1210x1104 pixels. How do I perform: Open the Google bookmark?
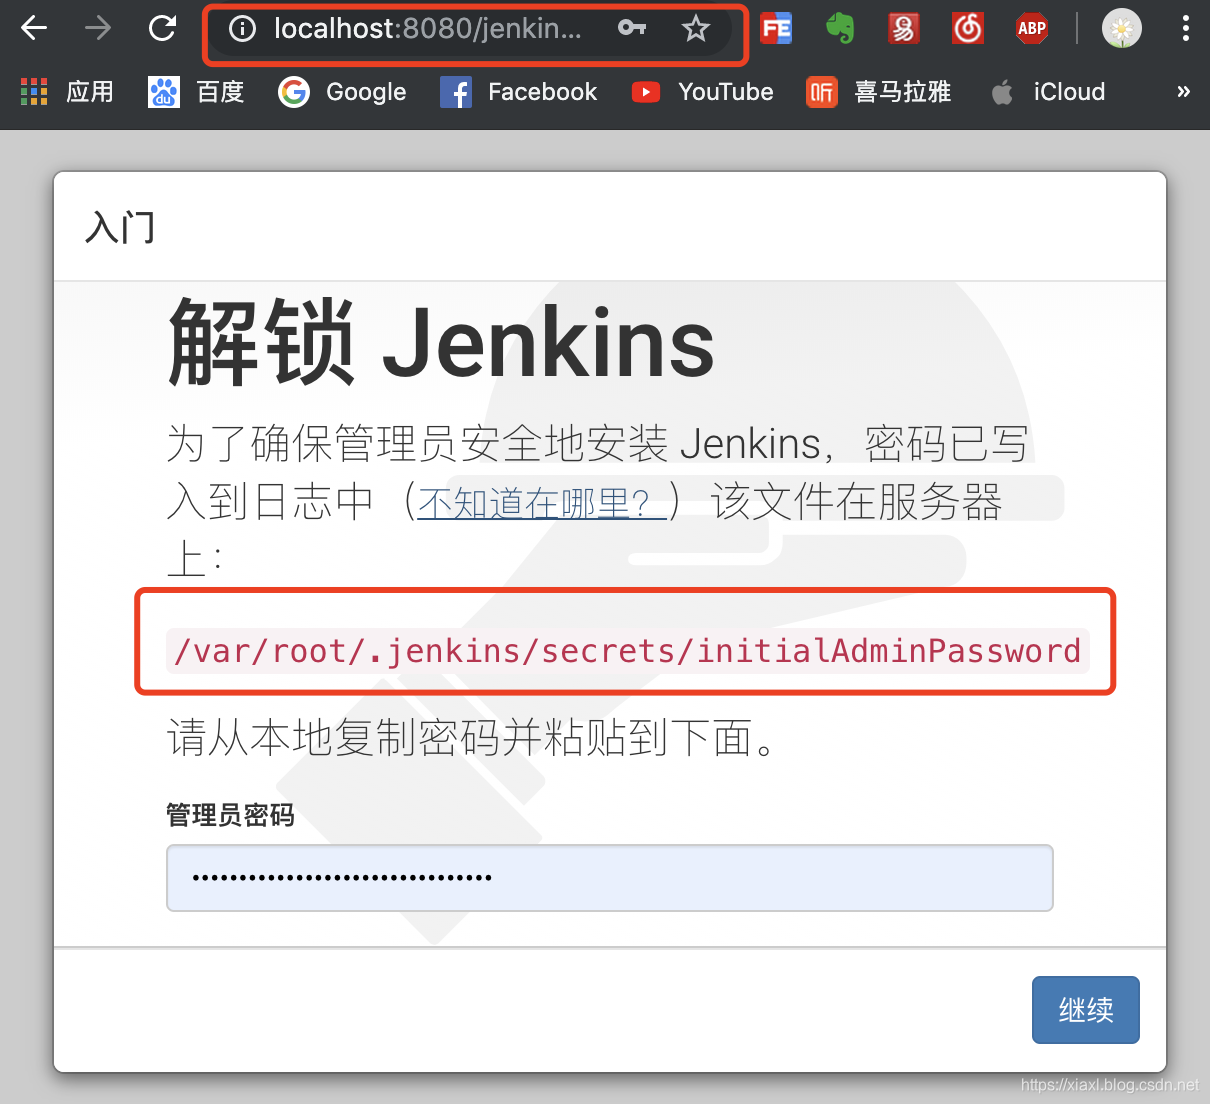342,91
